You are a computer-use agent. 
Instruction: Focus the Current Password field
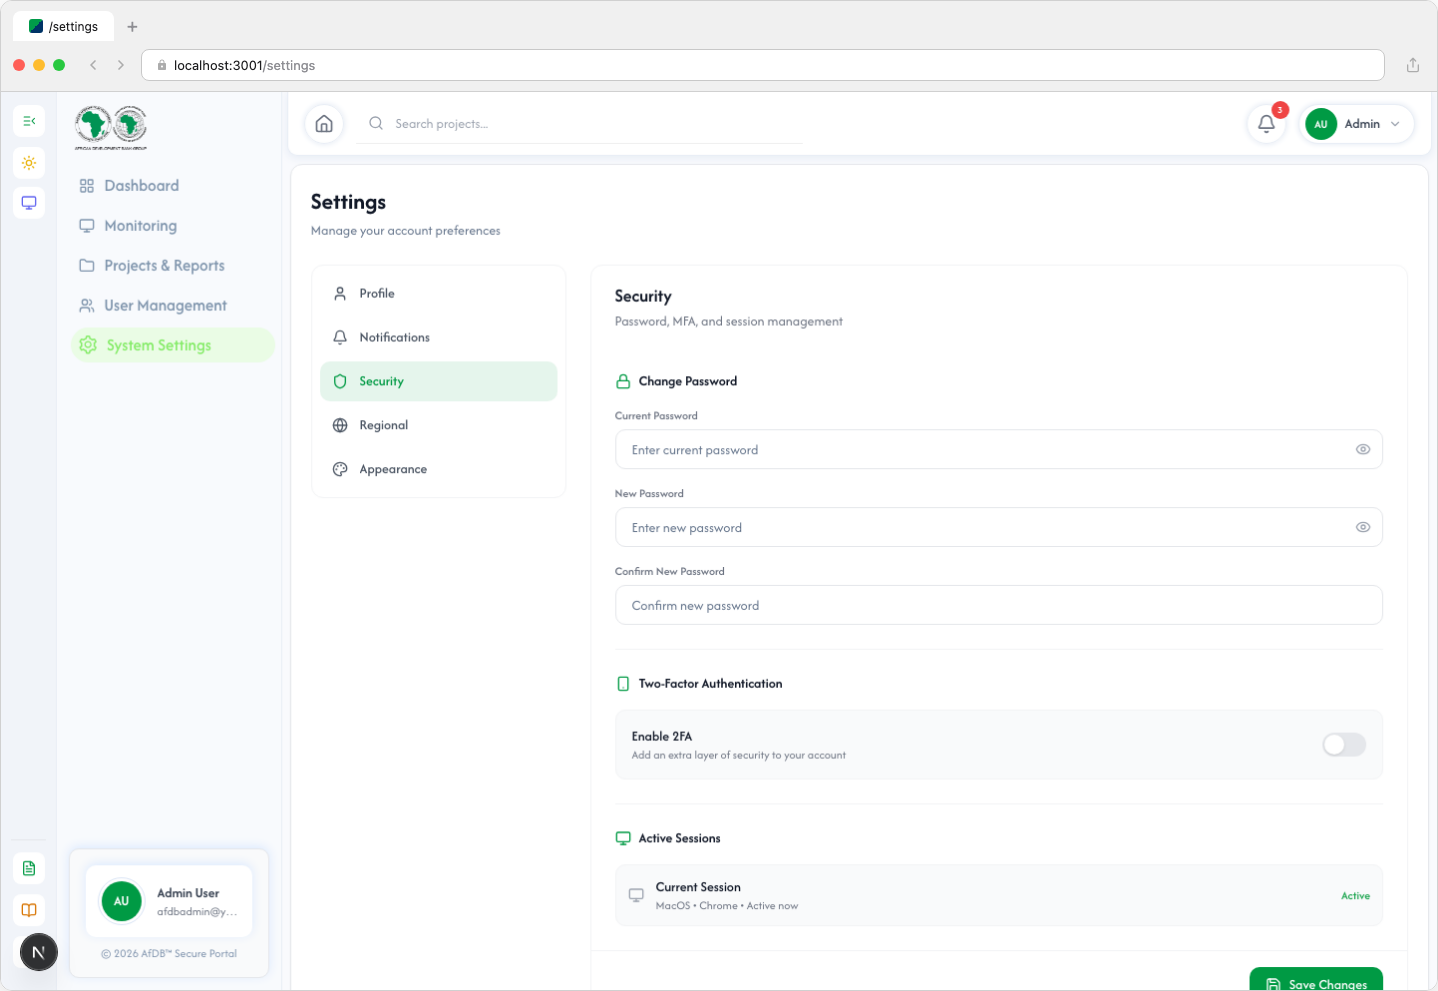tap(999, 450)
